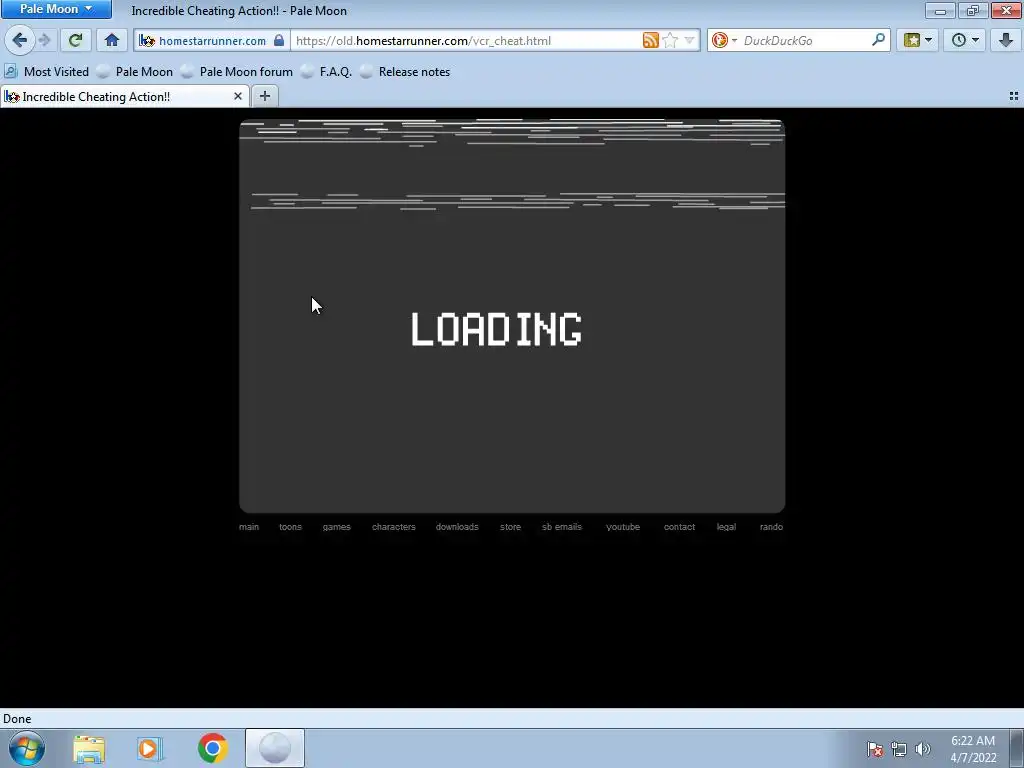Viewport: 1024px width, 768px height.
Task: Click the Pale Moon taskbar button
Action: [x=275, y=749]
